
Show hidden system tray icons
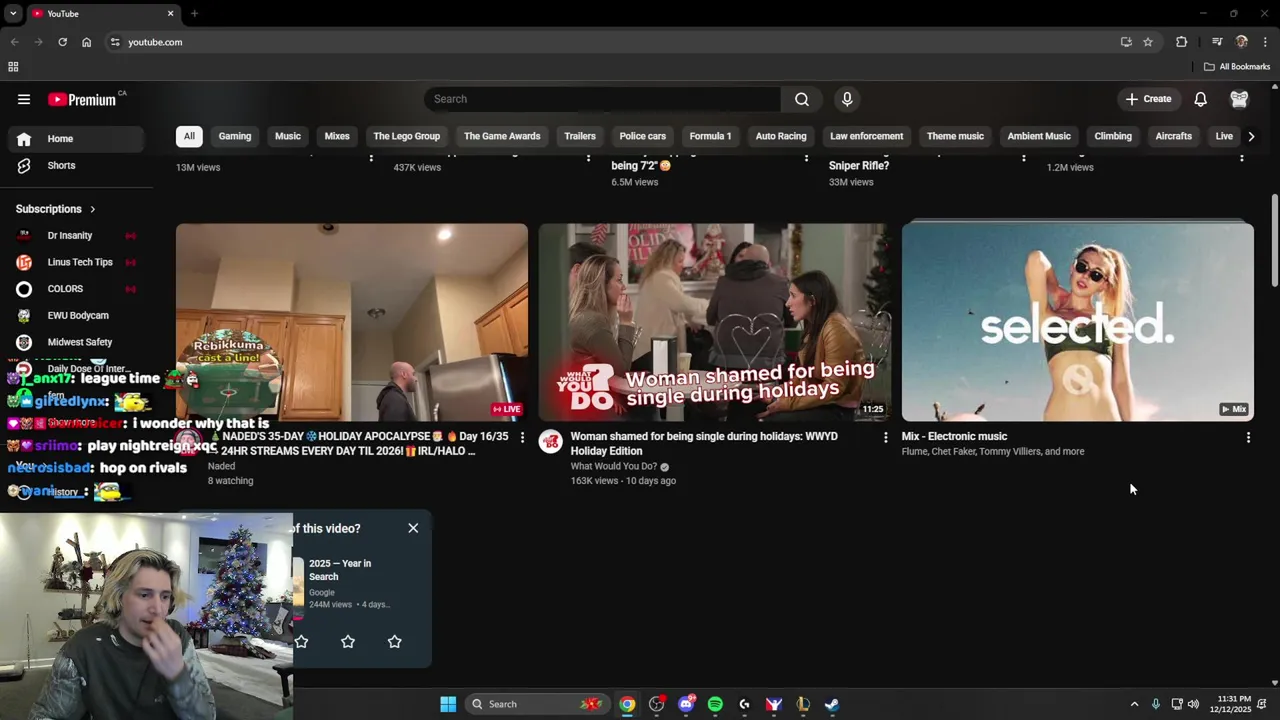click(1134, 704)
